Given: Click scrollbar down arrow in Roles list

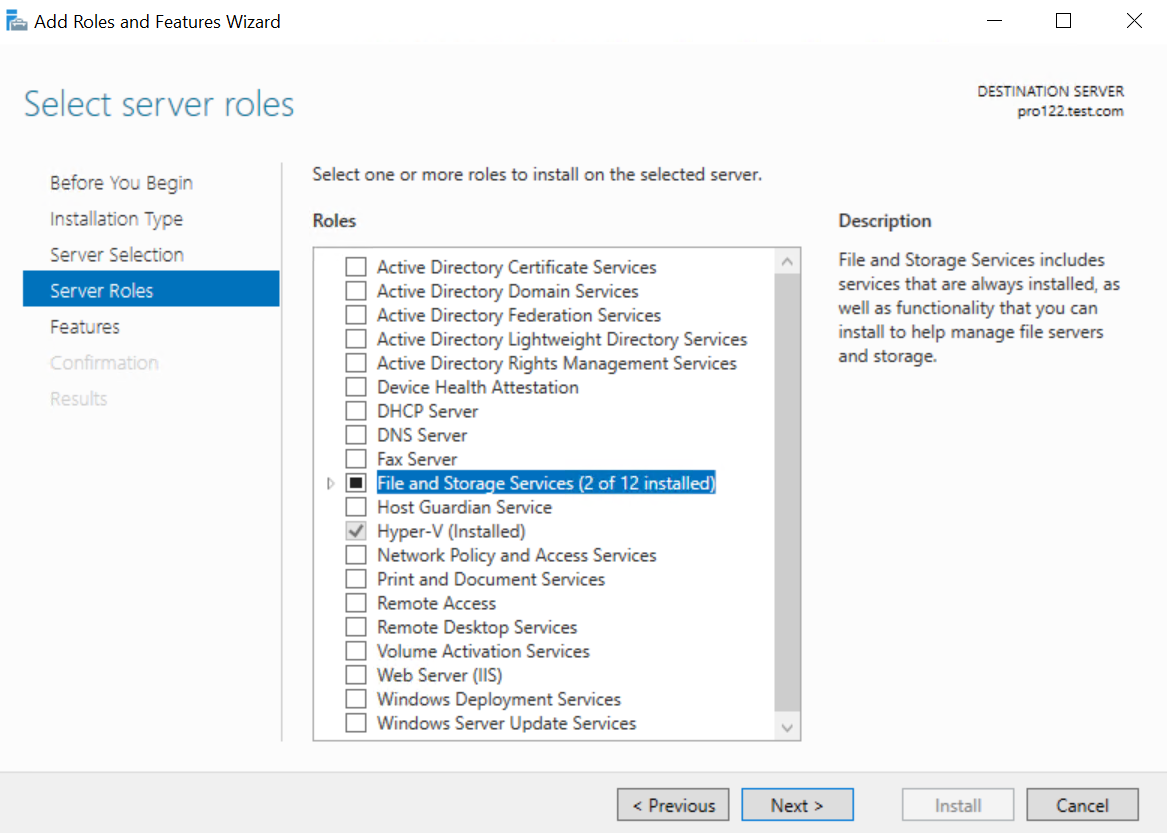Looking at the screenshot, I should point(787,728).
